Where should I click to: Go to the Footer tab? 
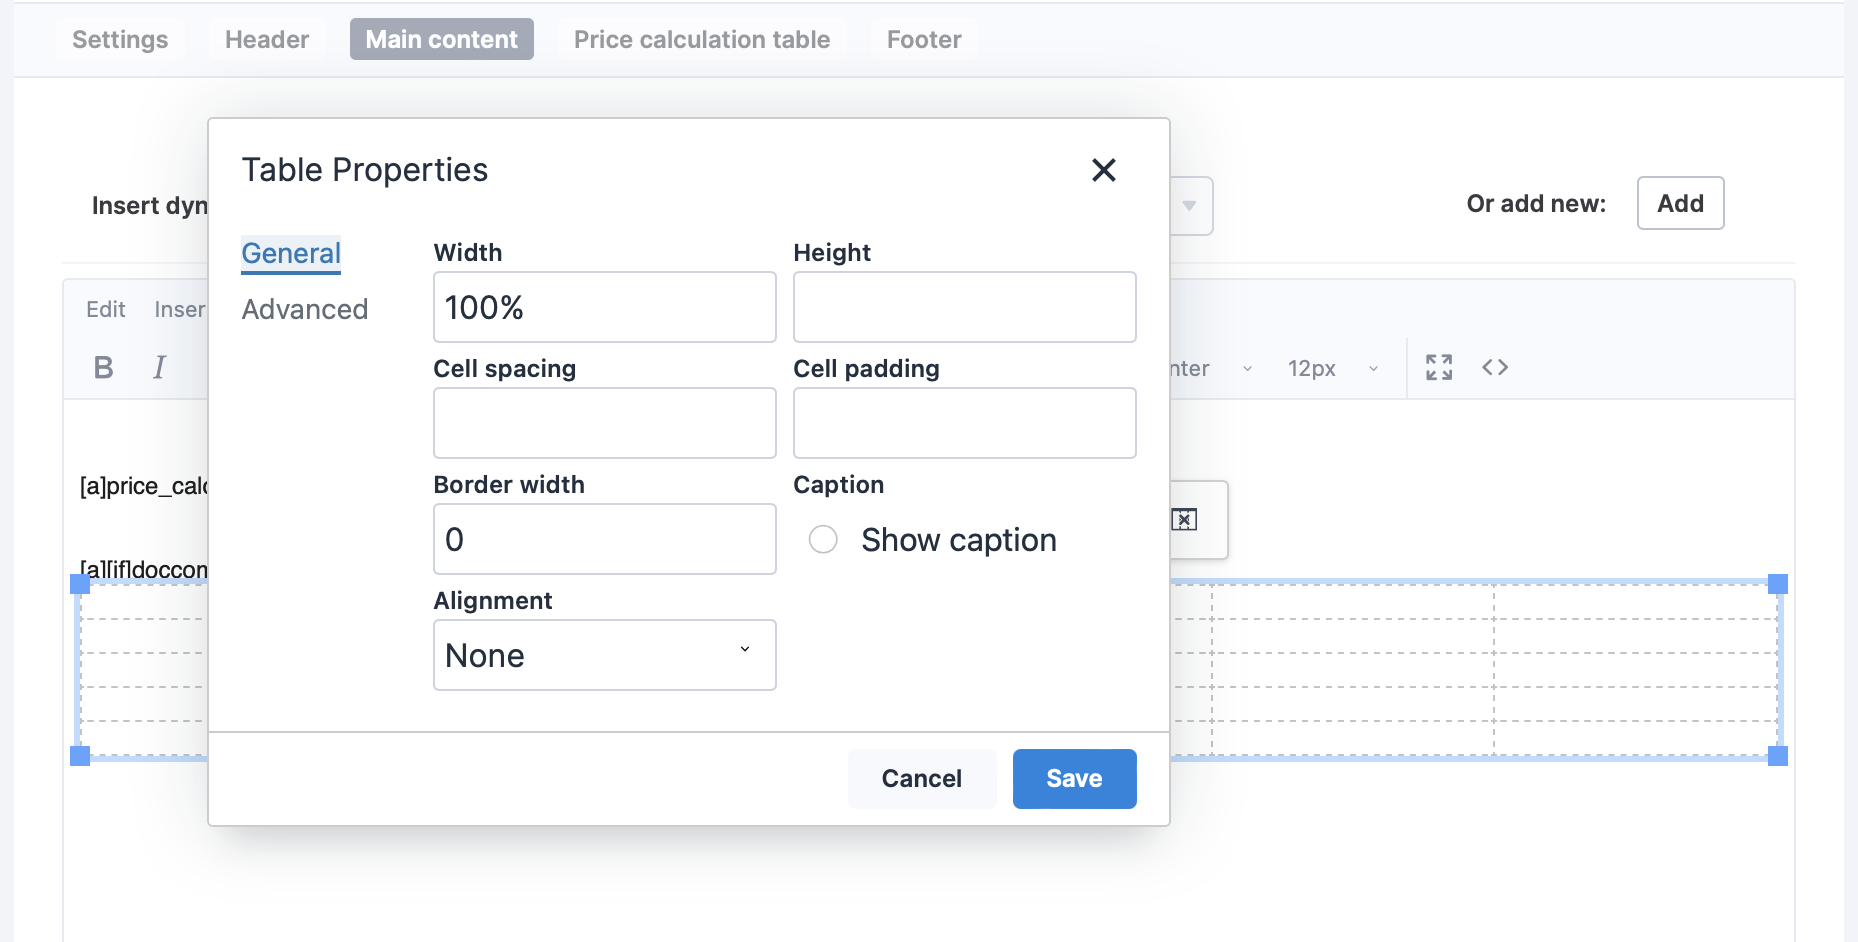923,40
